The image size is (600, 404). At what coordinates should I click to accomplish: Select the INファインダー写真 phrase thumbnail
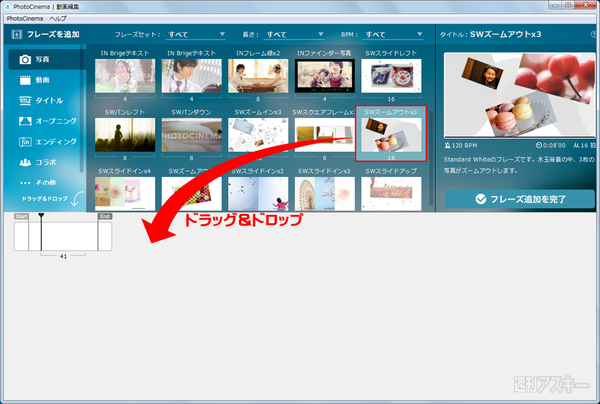pos(325,76)
